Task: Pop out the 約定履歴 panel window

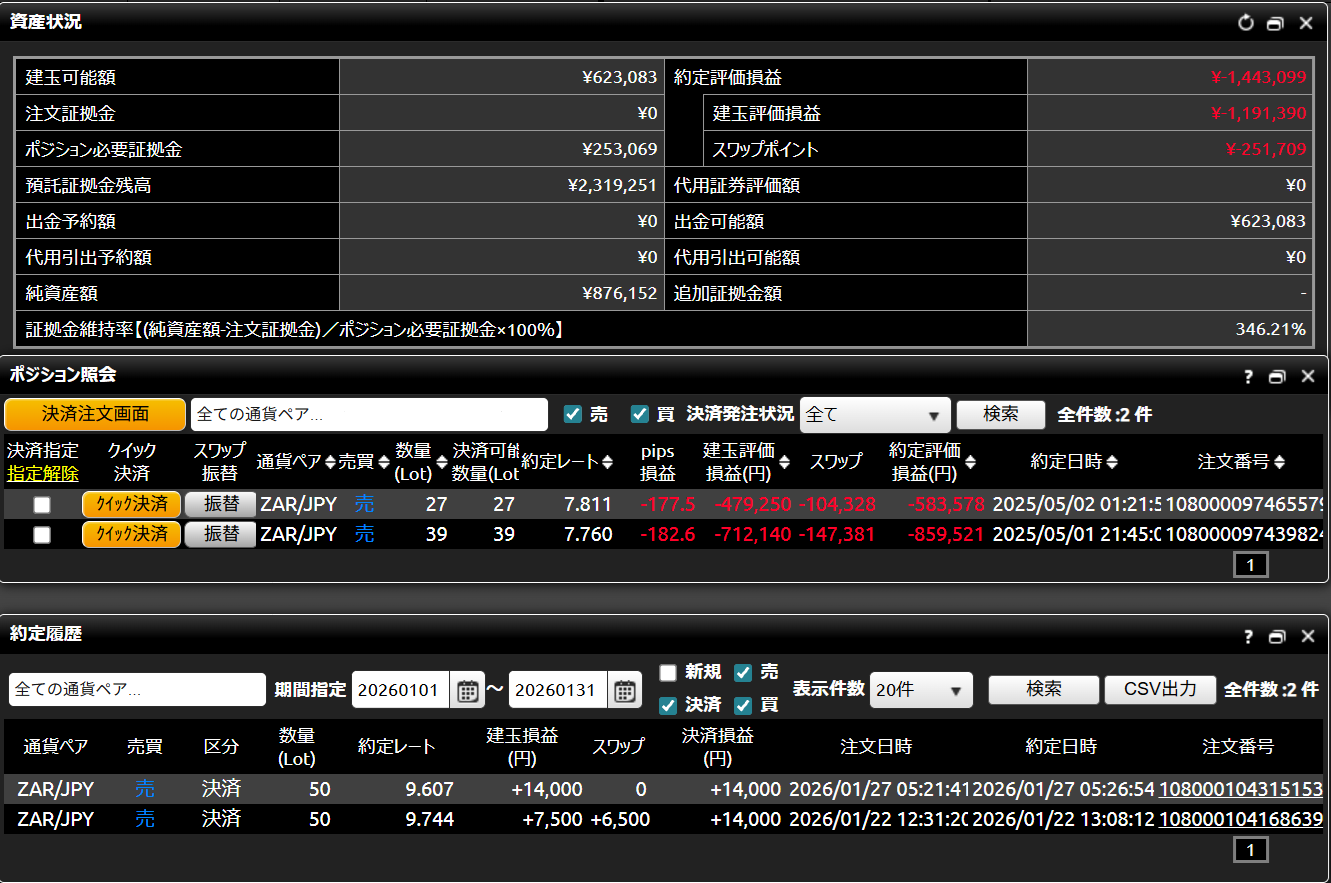Action: point(1276,637)
